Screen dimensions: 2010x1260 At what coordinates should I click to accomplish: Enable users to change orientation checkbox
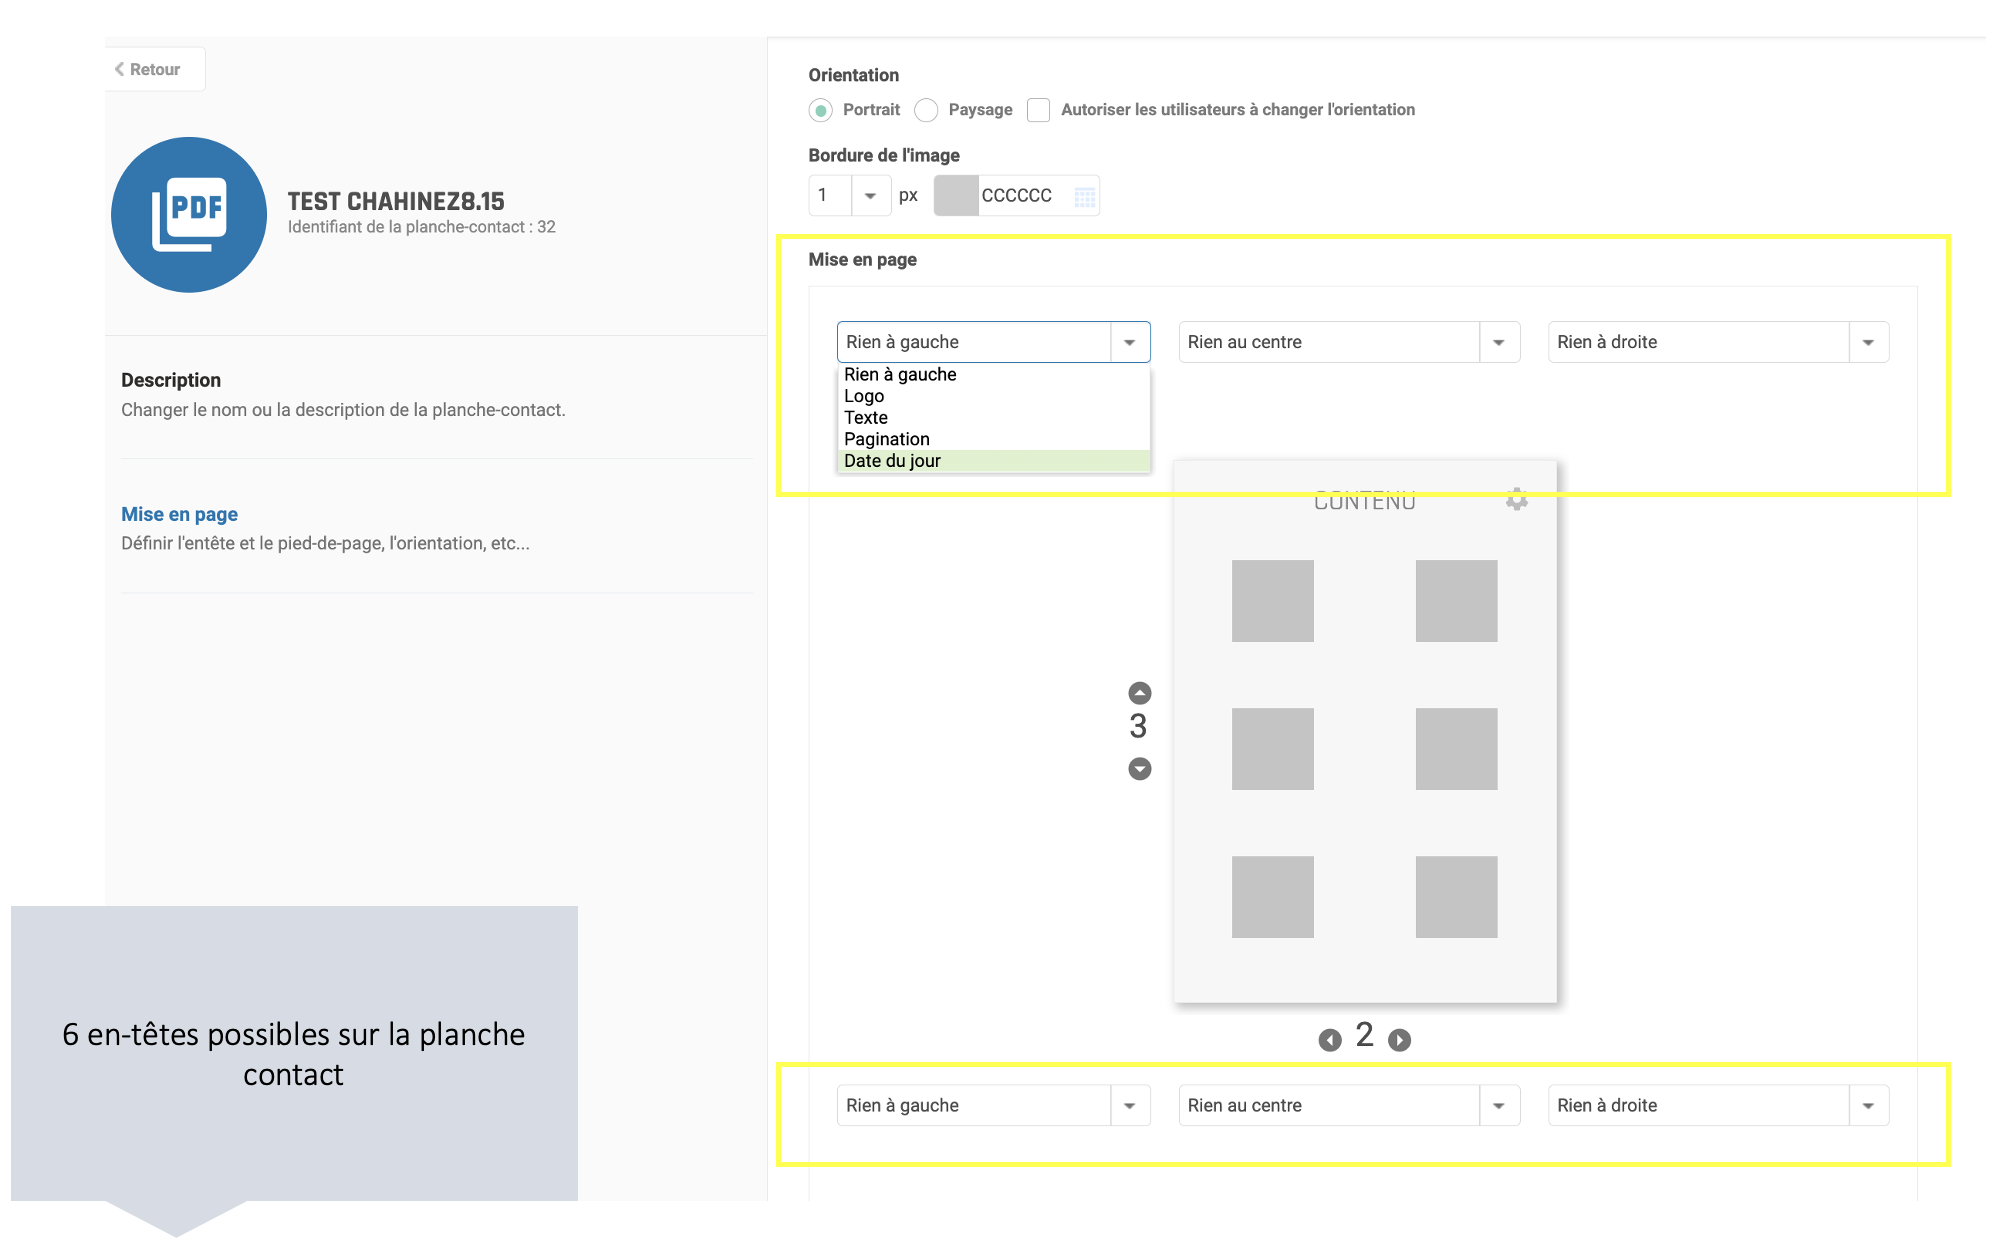1039,110
